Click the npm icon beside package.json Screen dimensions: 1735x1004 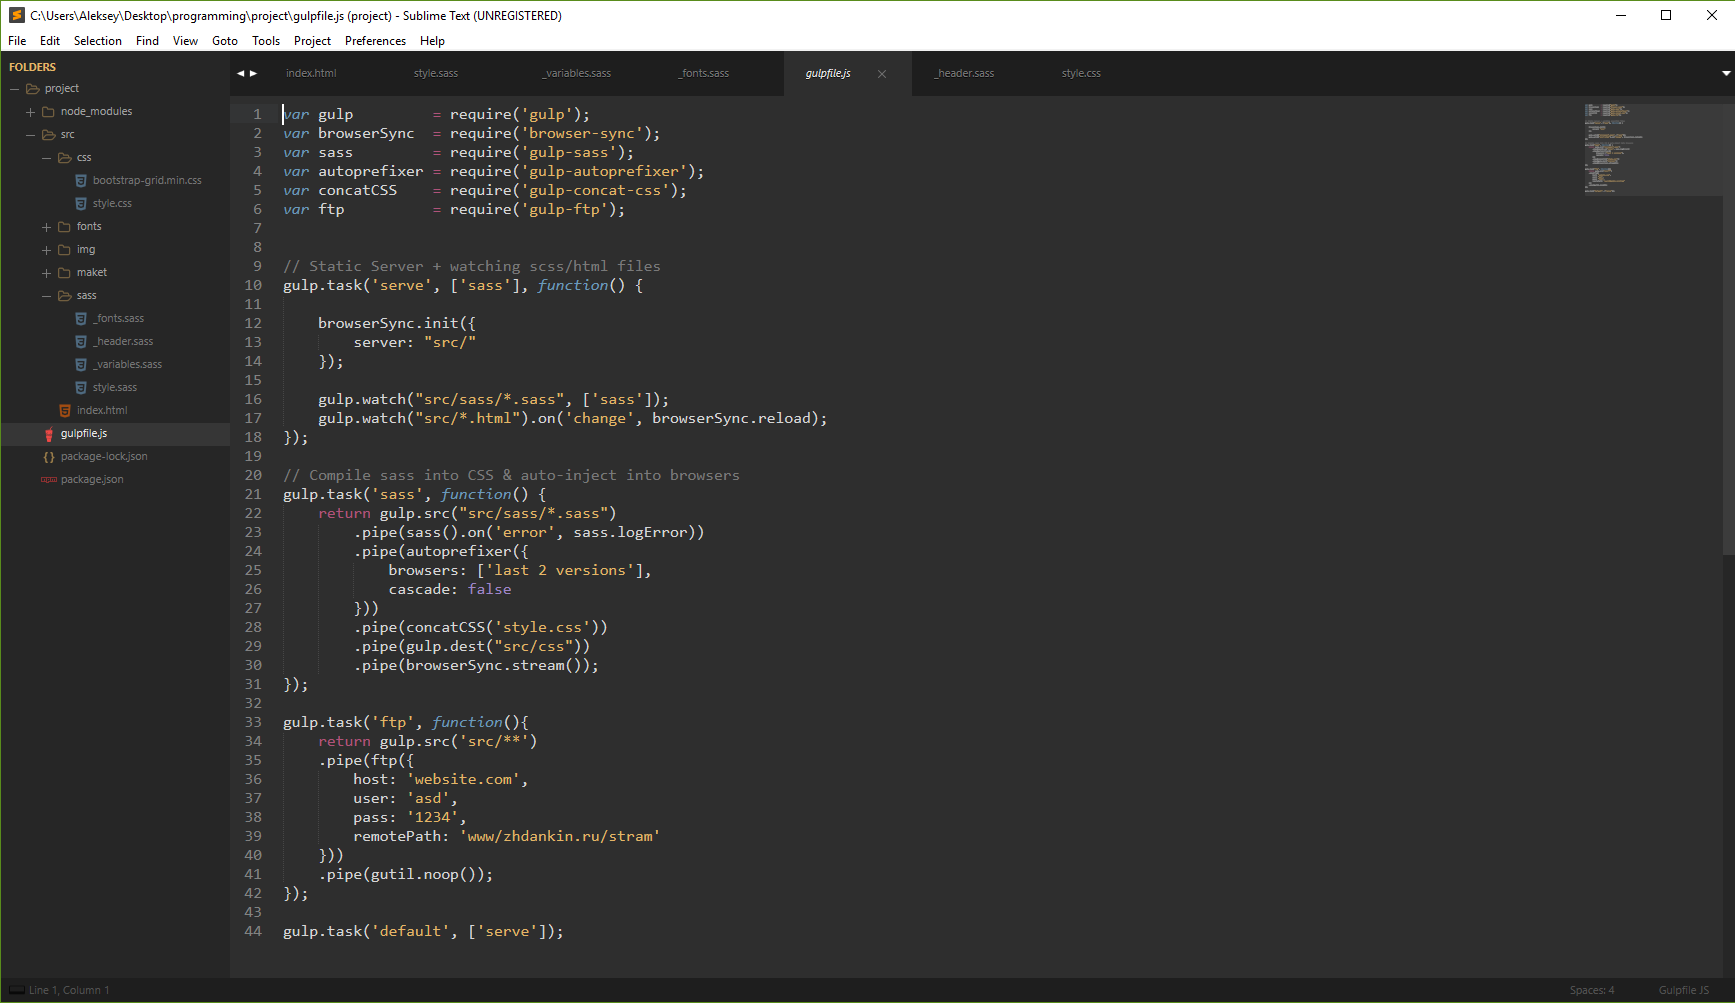click(x=49, y=480)
